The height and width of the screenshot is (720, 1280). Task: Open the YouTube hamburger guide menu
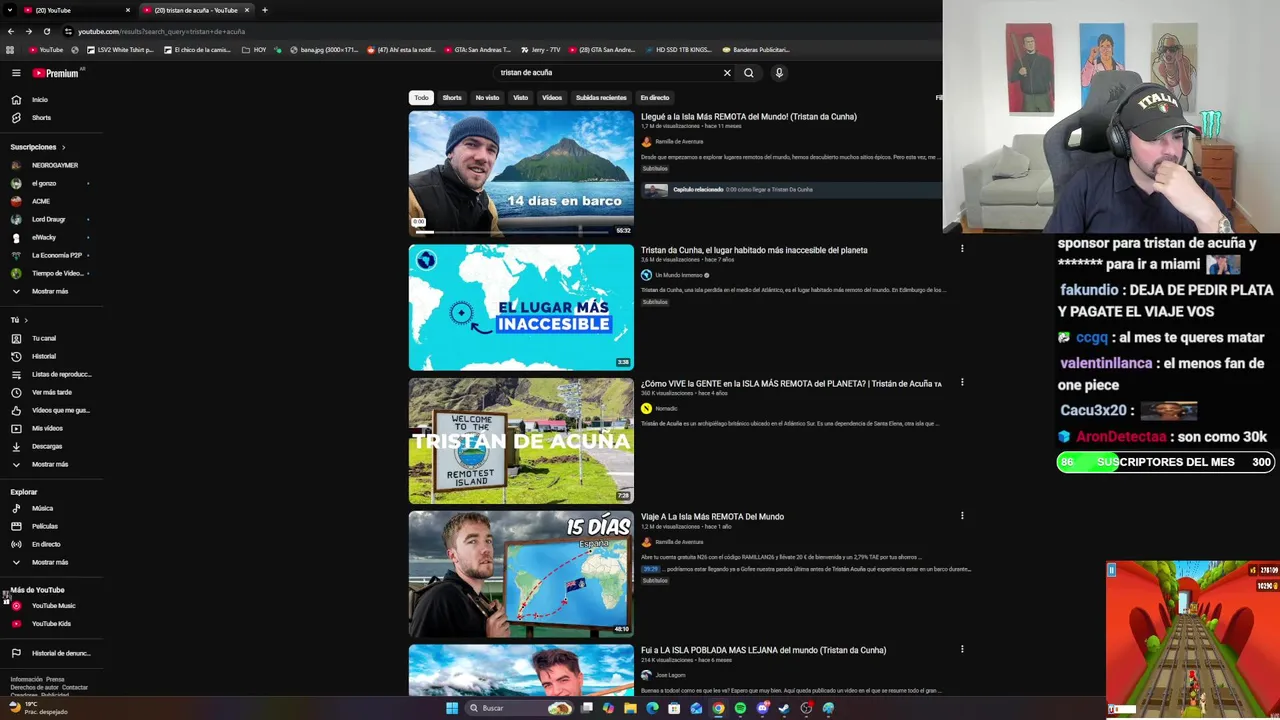[x=16, y=73]
